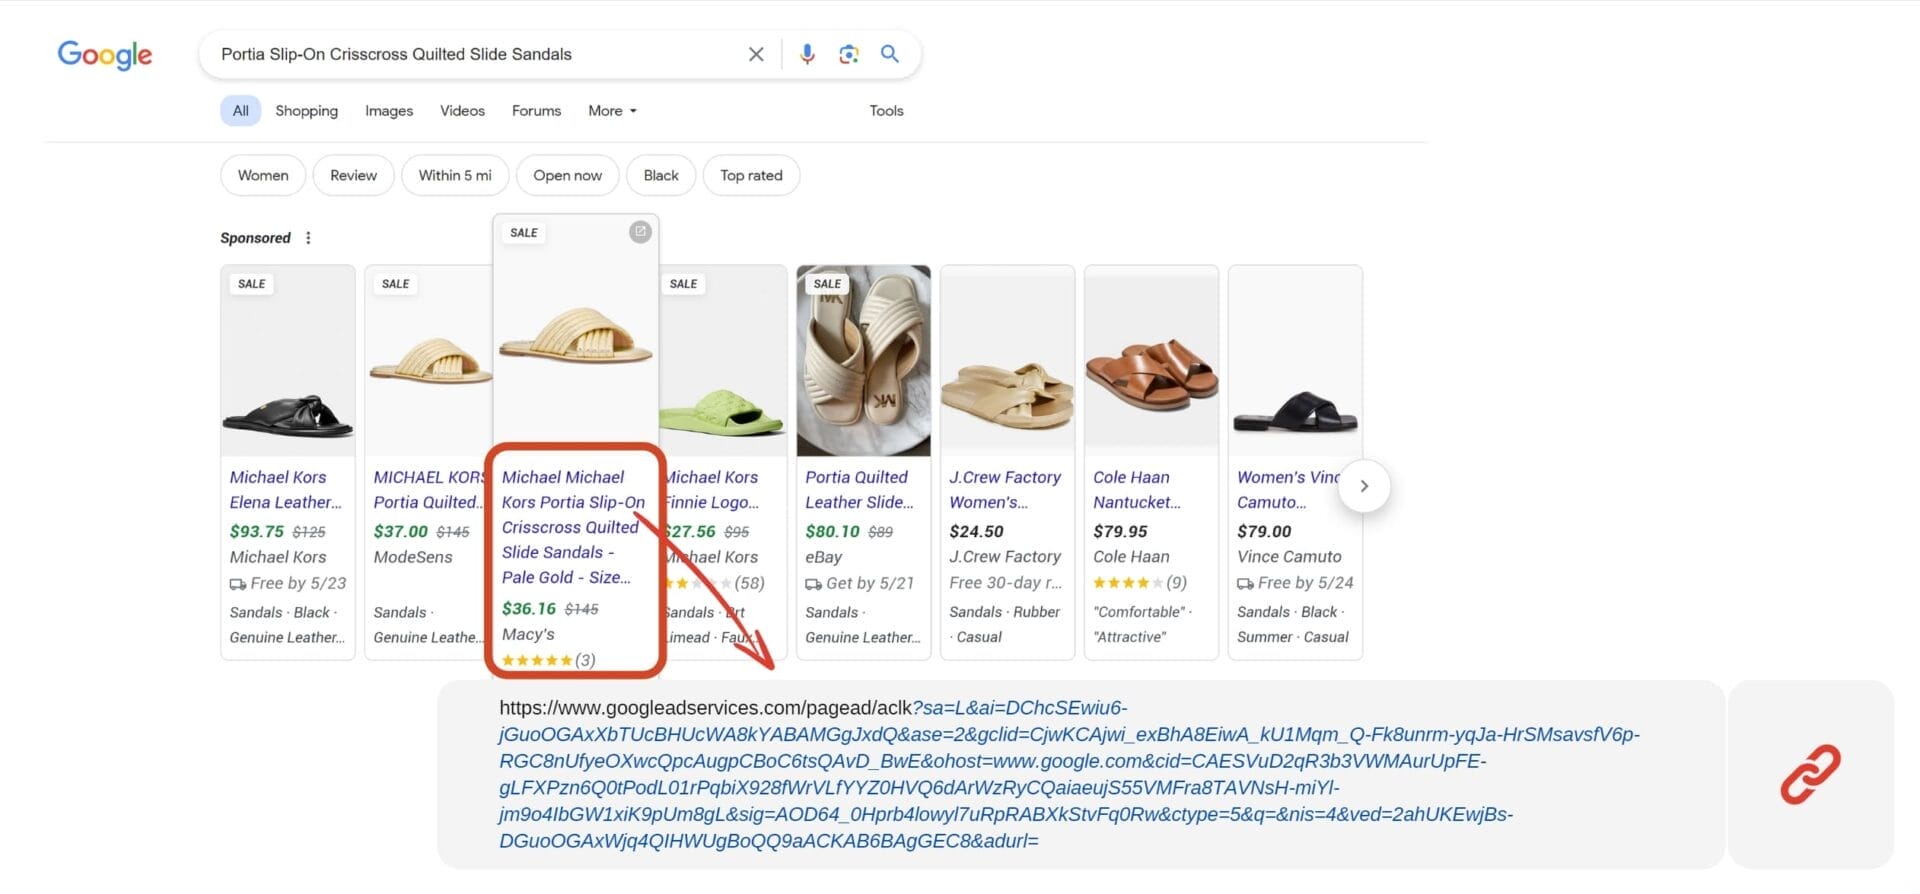Click the share icon on the SALE product card
1920x894 pixels.
[x=640, y=231]
